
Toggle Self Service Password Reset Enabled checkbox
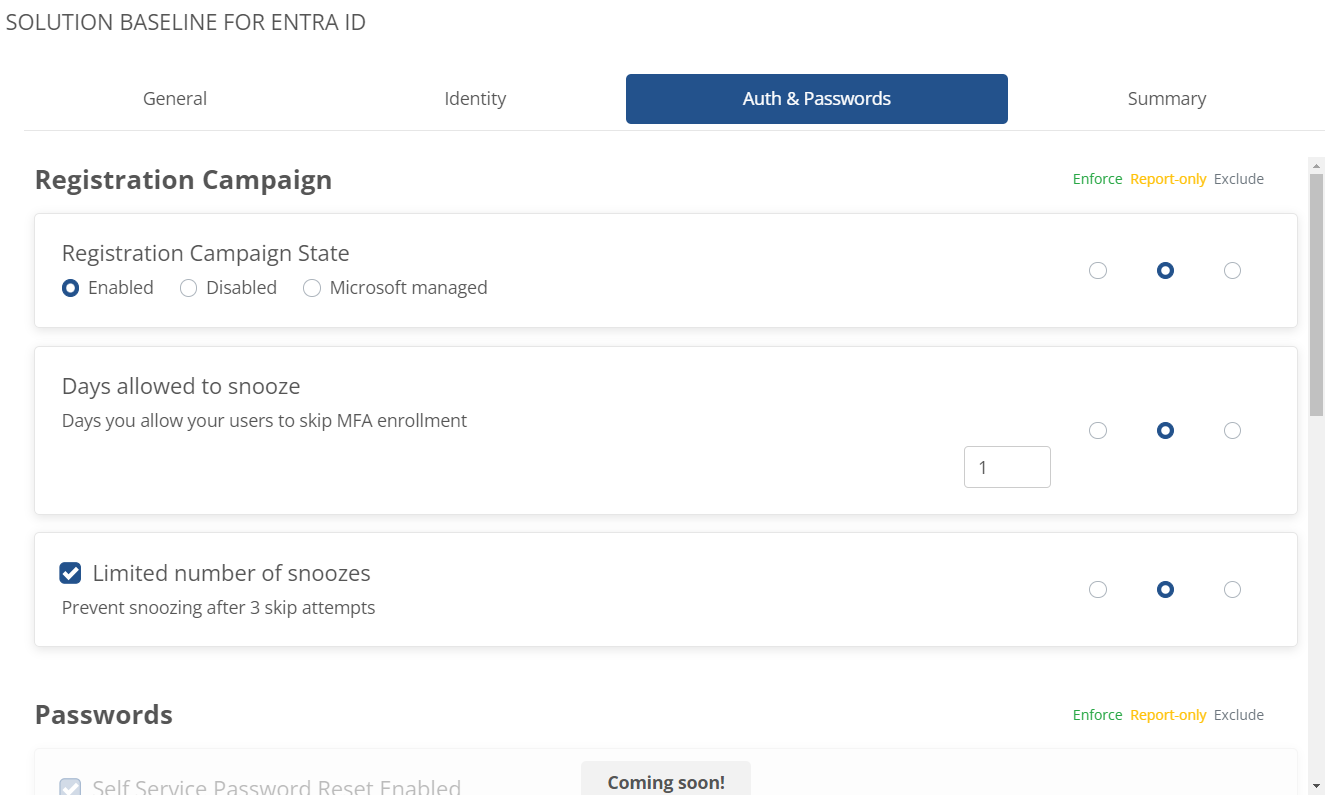71,788
